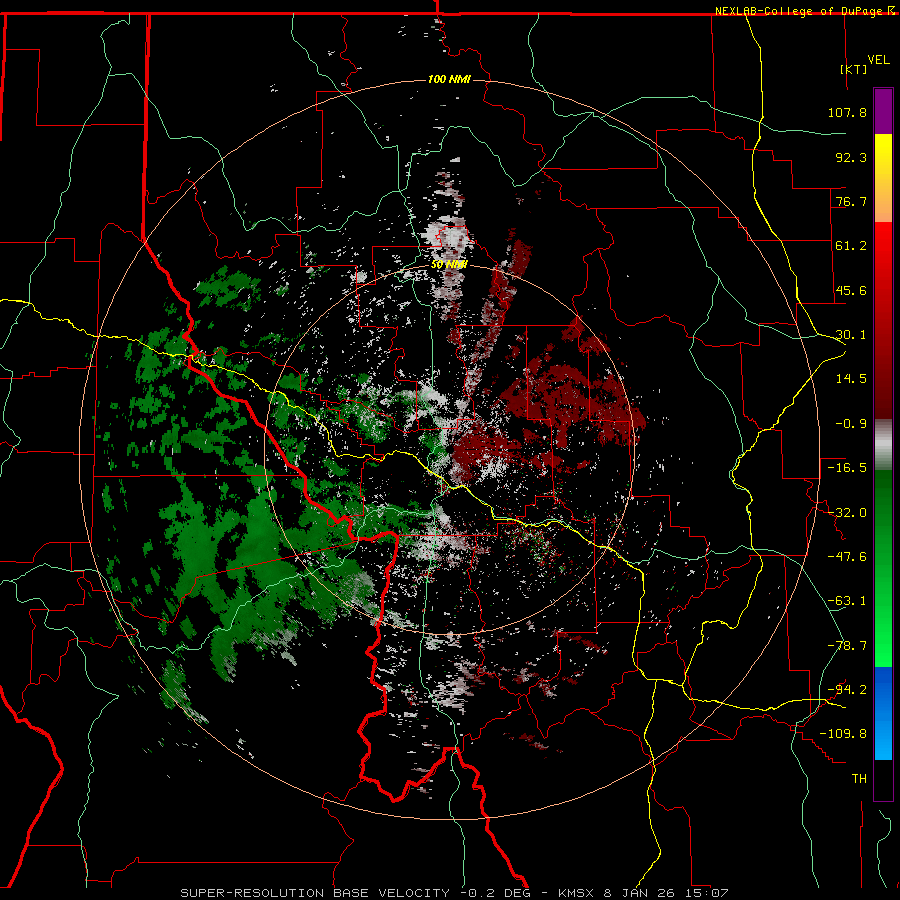900x900 pixels.
Task: Select the -32.0 value on velocity scale
Action: click(847, 513)
